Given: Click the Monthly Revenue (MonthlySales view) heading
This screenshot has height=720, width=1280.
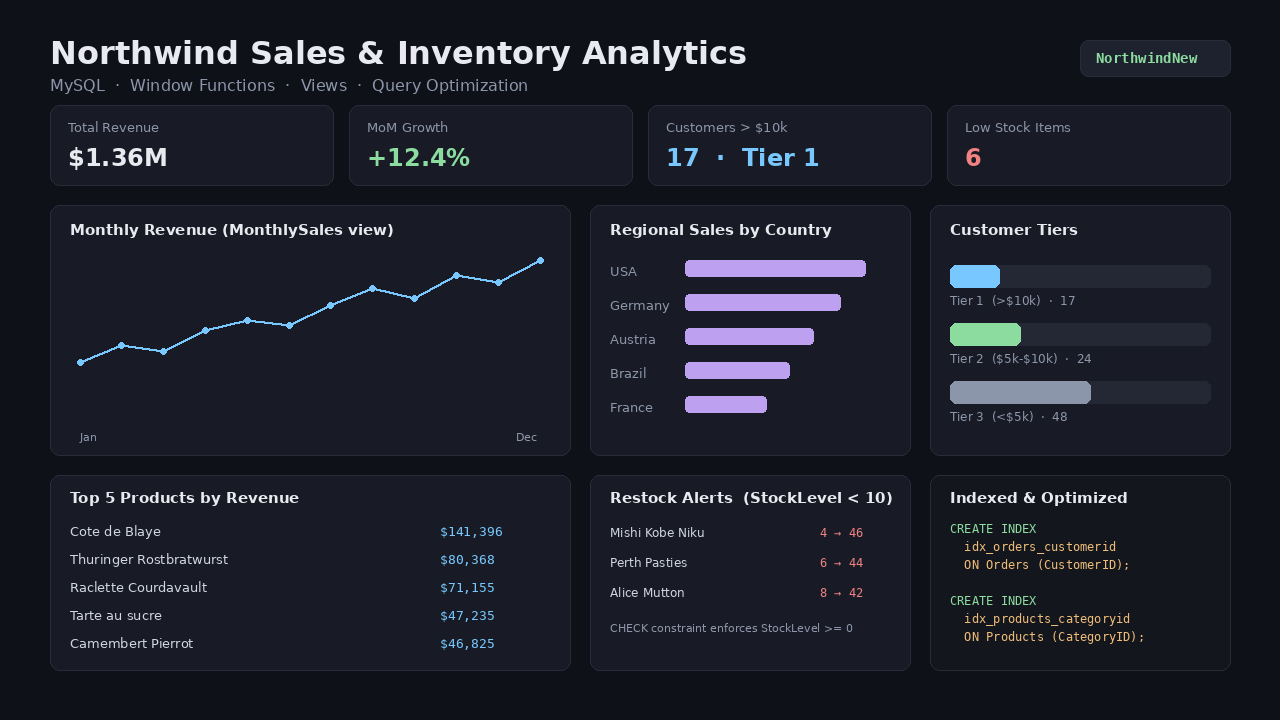Looking at the screenshot, I should pyautogui.click(x=232, y=230).
